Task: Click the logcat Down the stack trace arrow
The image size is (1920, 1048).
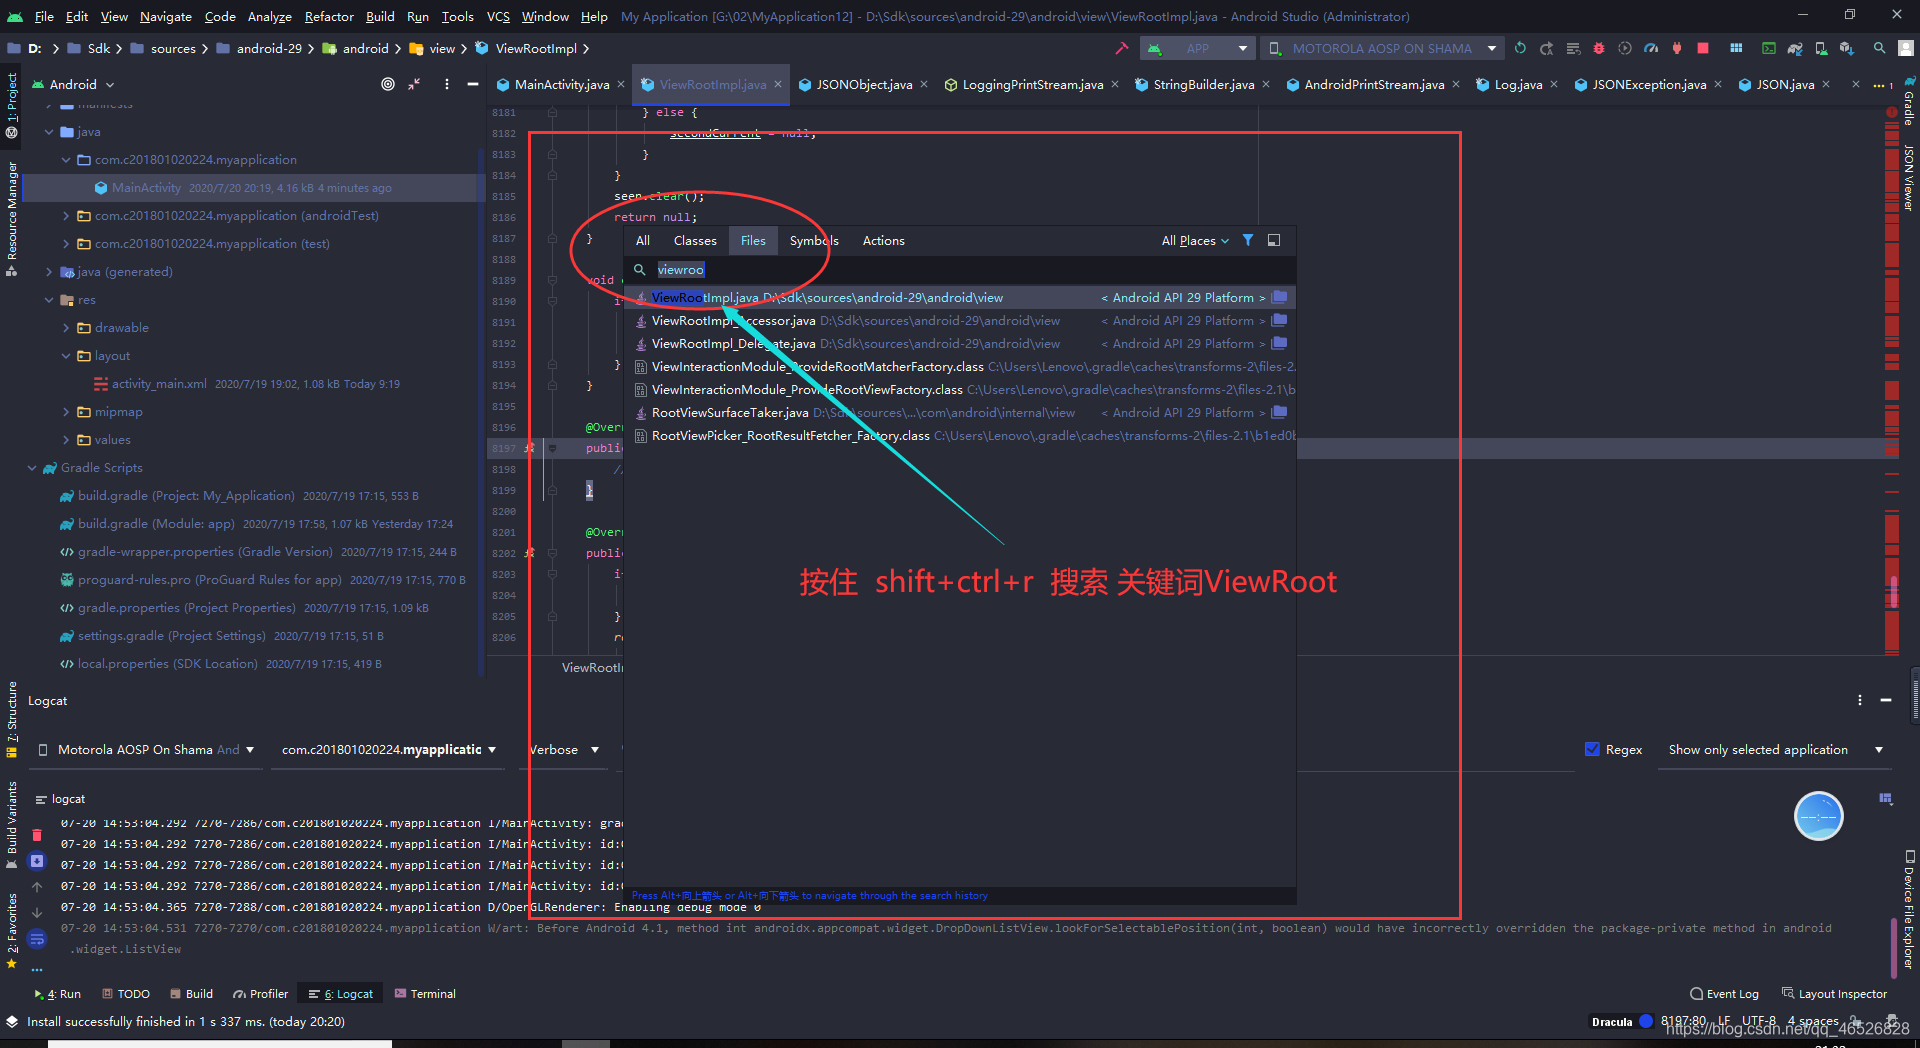Action: 37,913
